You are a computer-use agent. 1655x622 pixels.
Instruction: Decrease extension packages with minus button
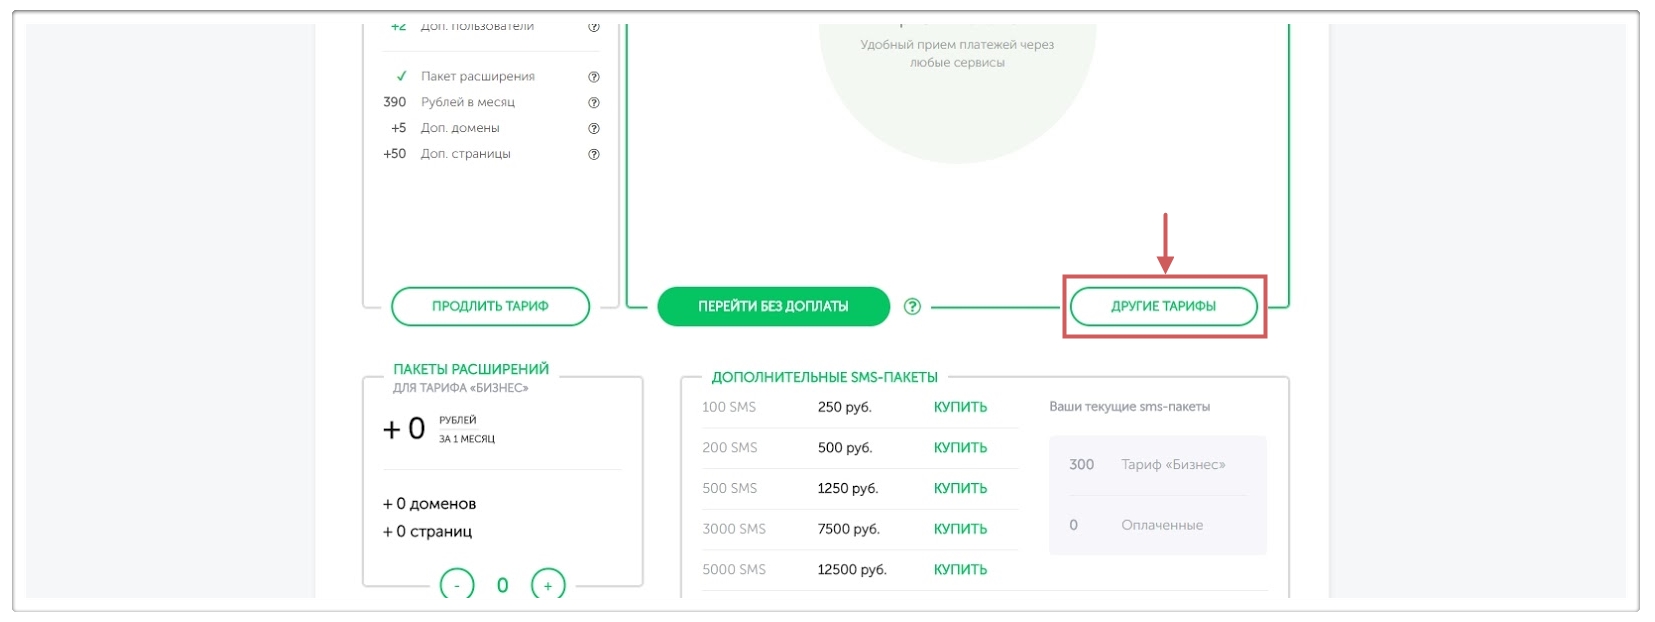coord(457,585)
